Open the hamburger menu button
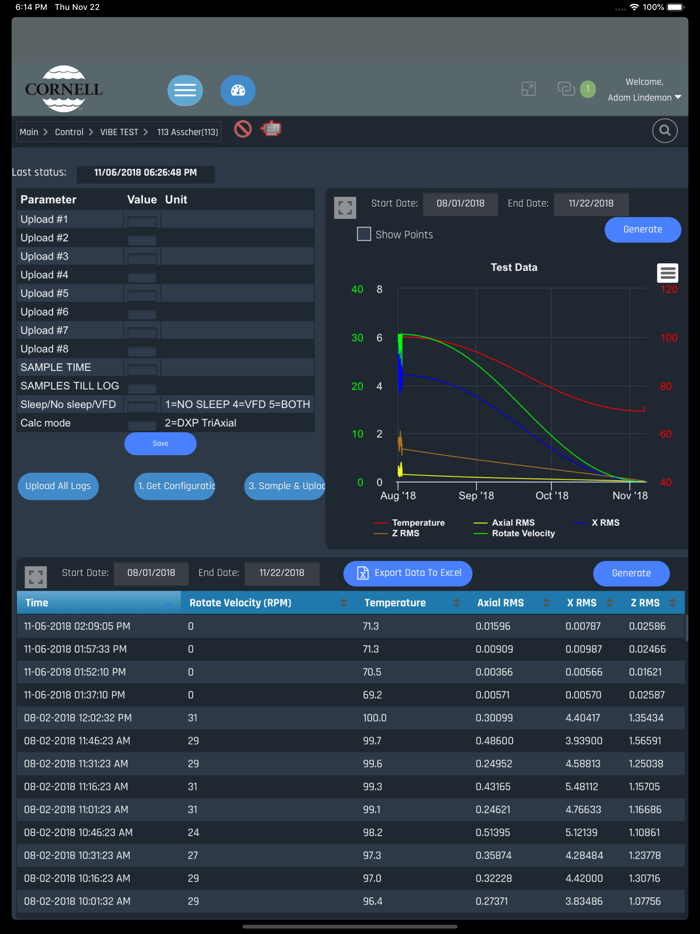Viewport: 700px width, 934px height. tap(185, 91)
